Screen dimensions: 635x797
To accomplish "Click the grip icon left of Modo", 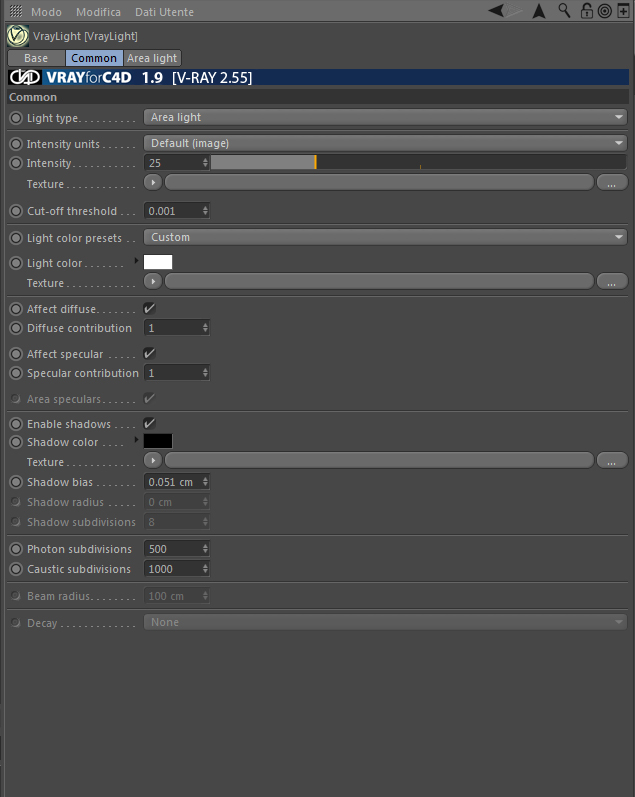I will click(x=16, y=11).
